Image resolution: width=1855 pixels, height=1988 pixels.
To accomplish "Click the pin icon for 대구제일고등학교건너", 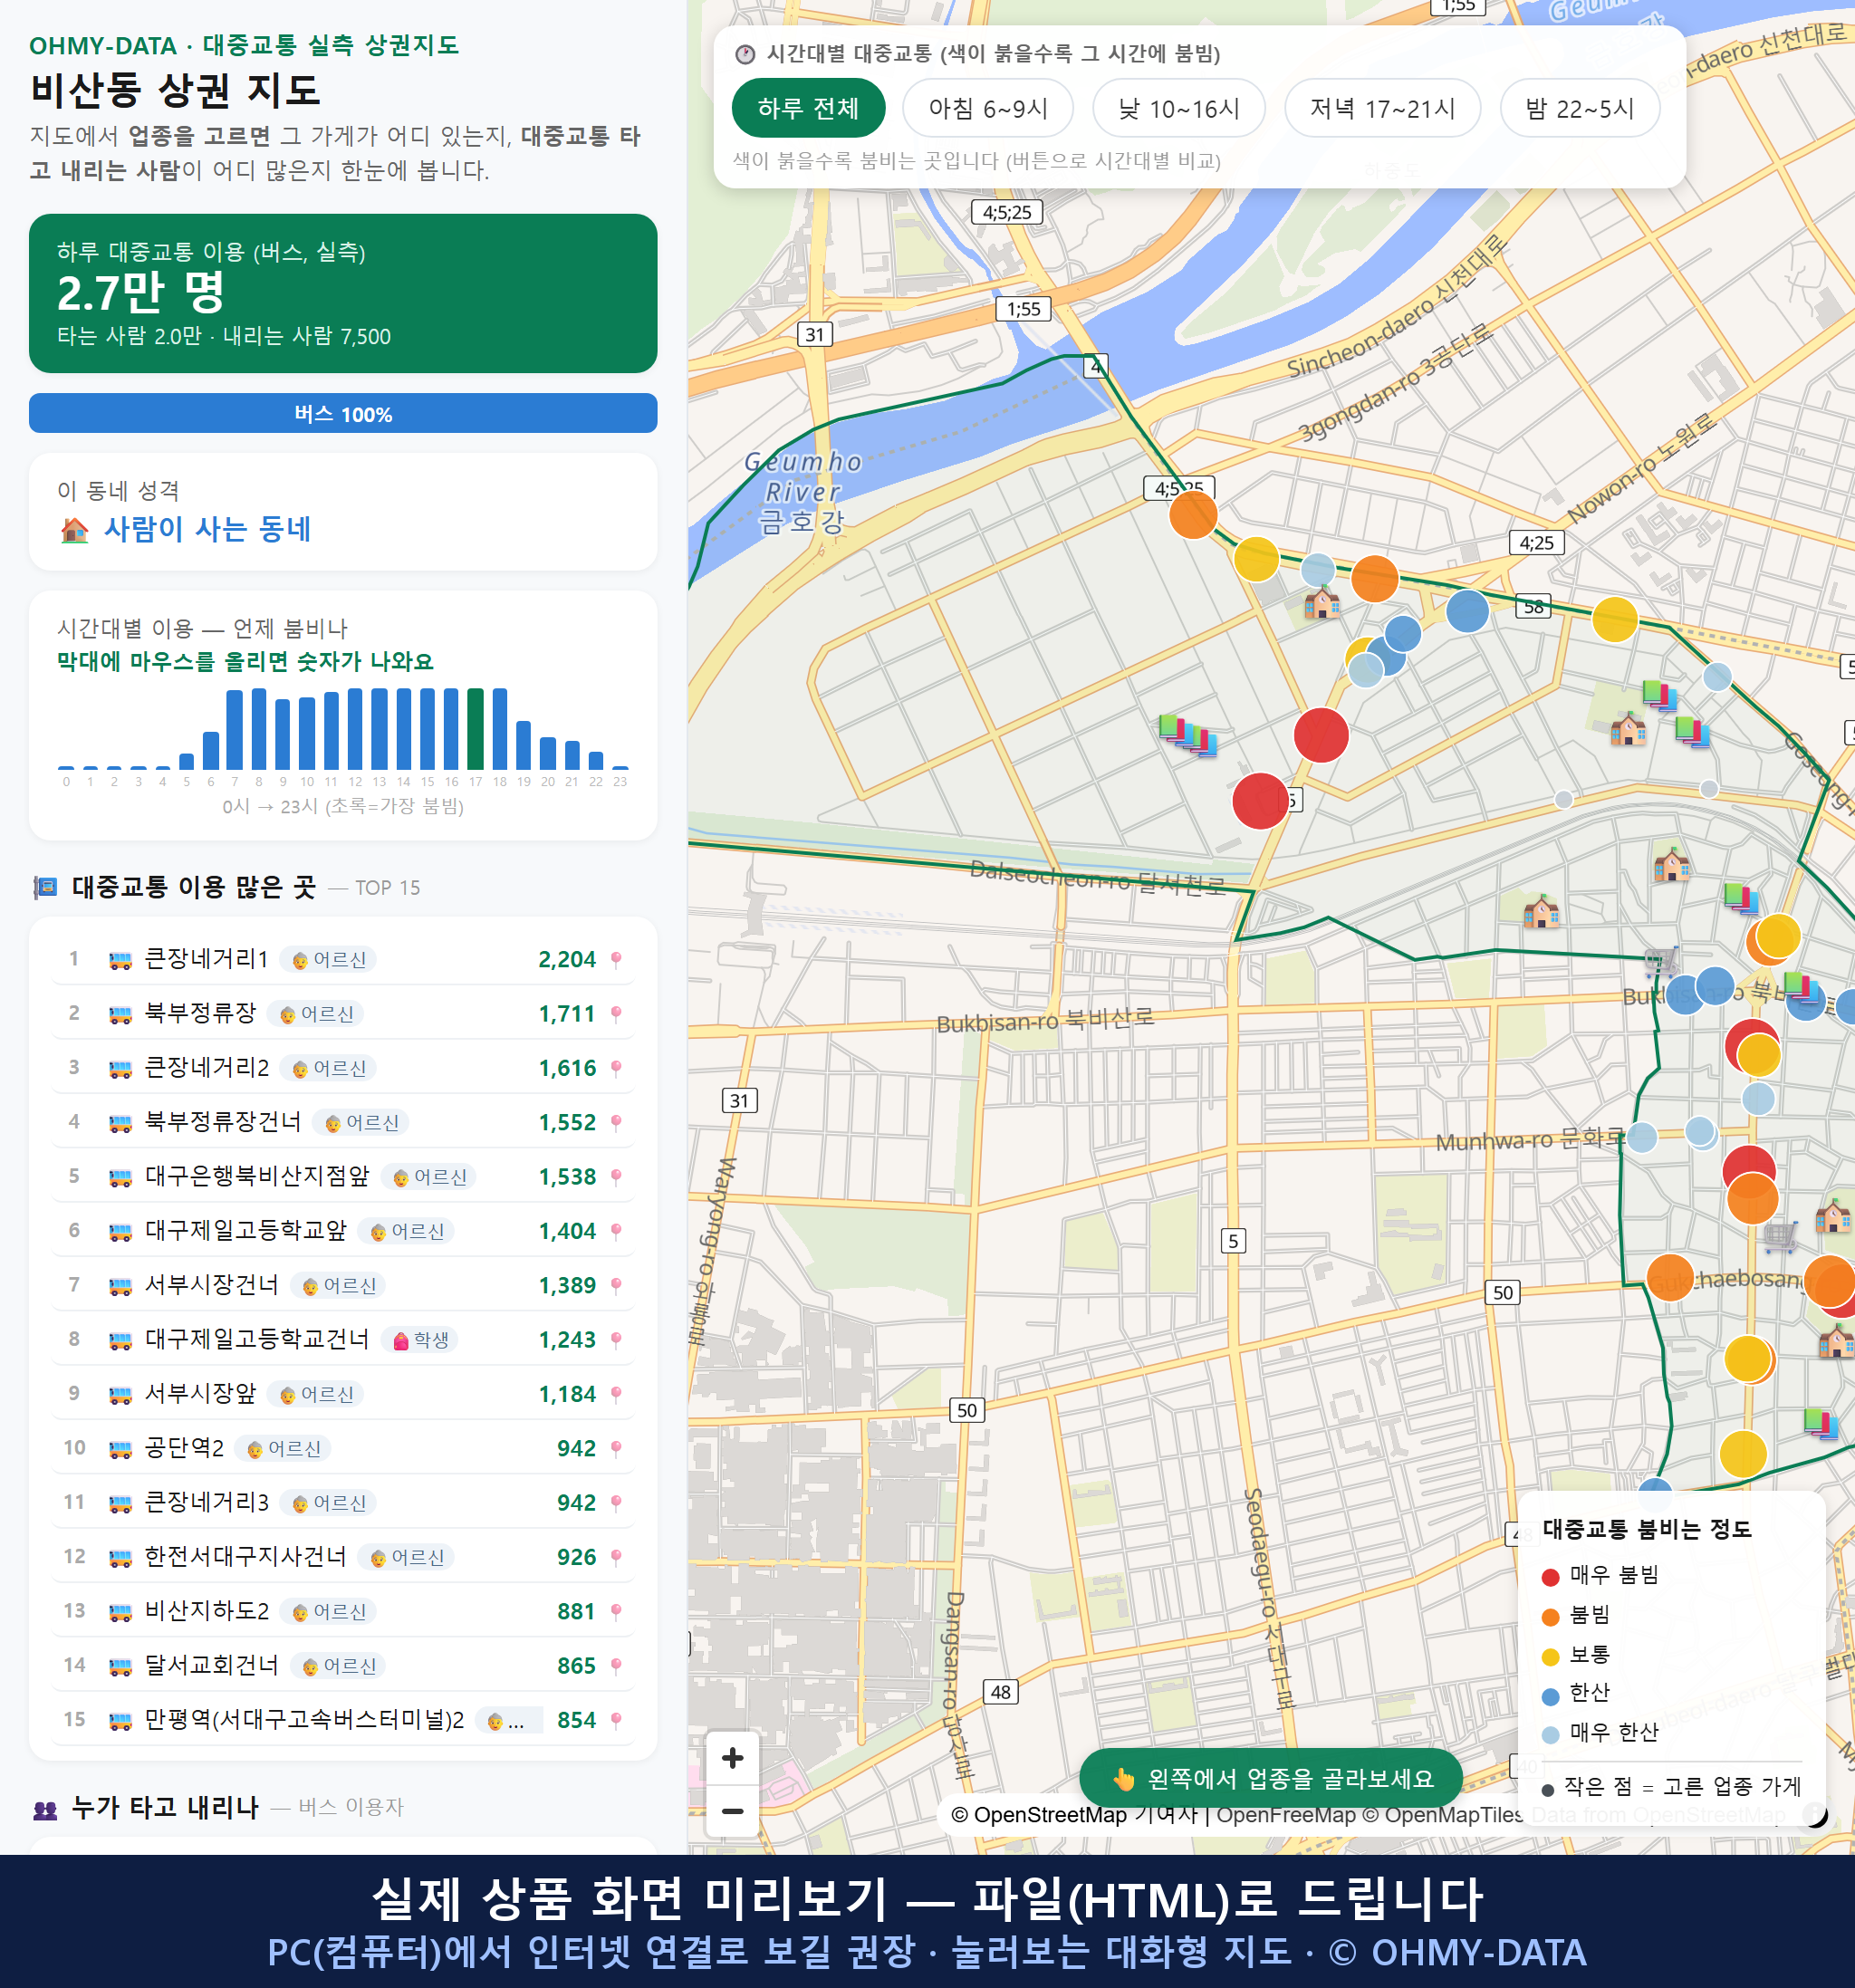I will (x=616, y=1340).
